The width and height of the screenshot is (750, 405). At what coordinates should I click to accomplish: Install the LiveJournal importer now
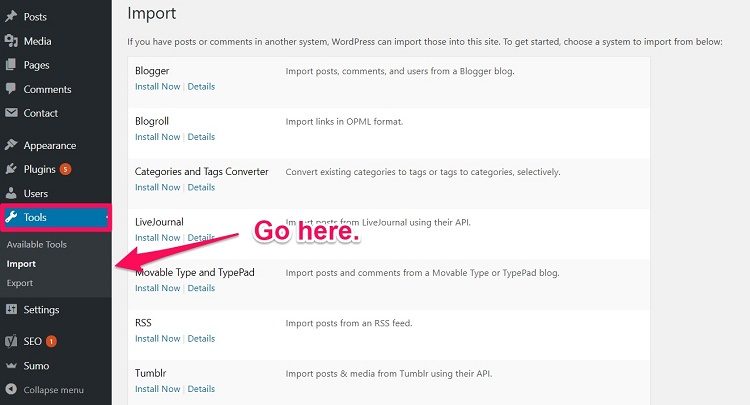pos(157,238)
